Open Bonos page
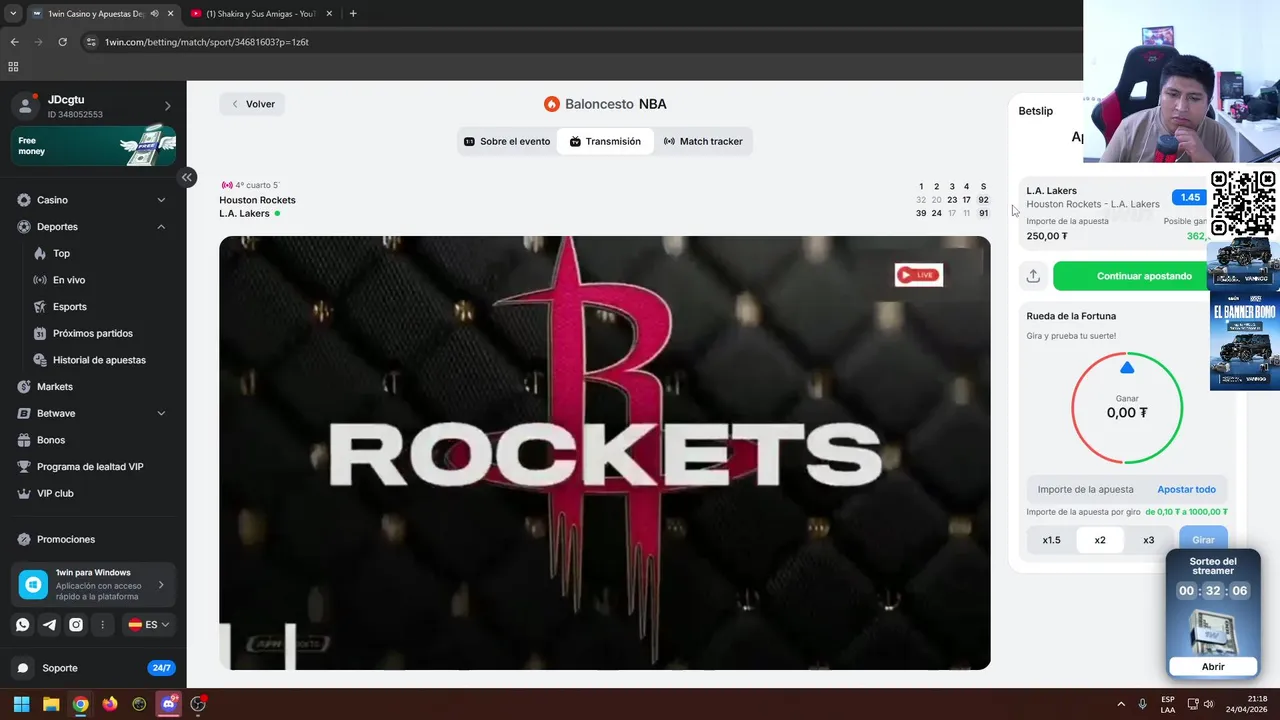Image resolution: width=1280 pixels, height=720 pixels. (51, 440)
